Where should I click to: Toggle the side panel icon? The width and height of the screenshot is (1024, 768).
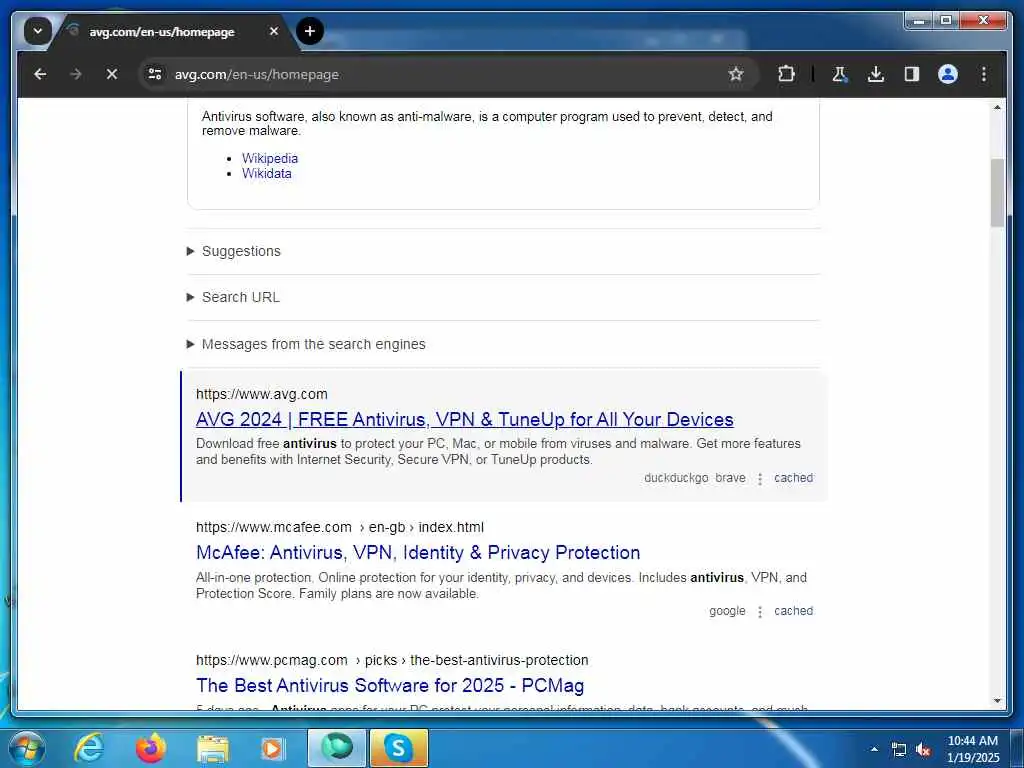(x=912, y=74)
